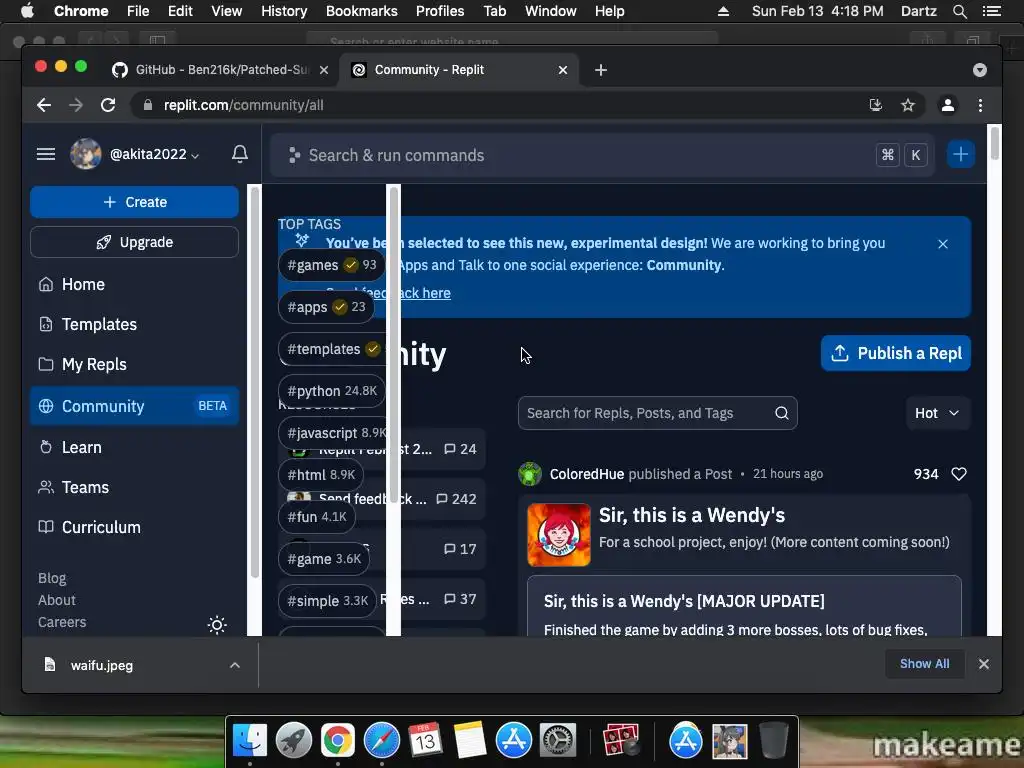Viewport: 1024px width, 768px height.
Task: Open the Careers link
Action: (x=62, y=622)
